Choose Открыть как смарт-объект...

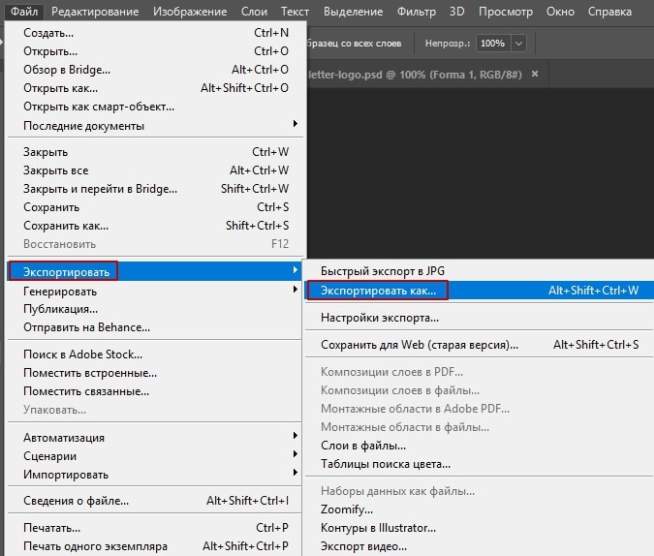coord(156,106)
